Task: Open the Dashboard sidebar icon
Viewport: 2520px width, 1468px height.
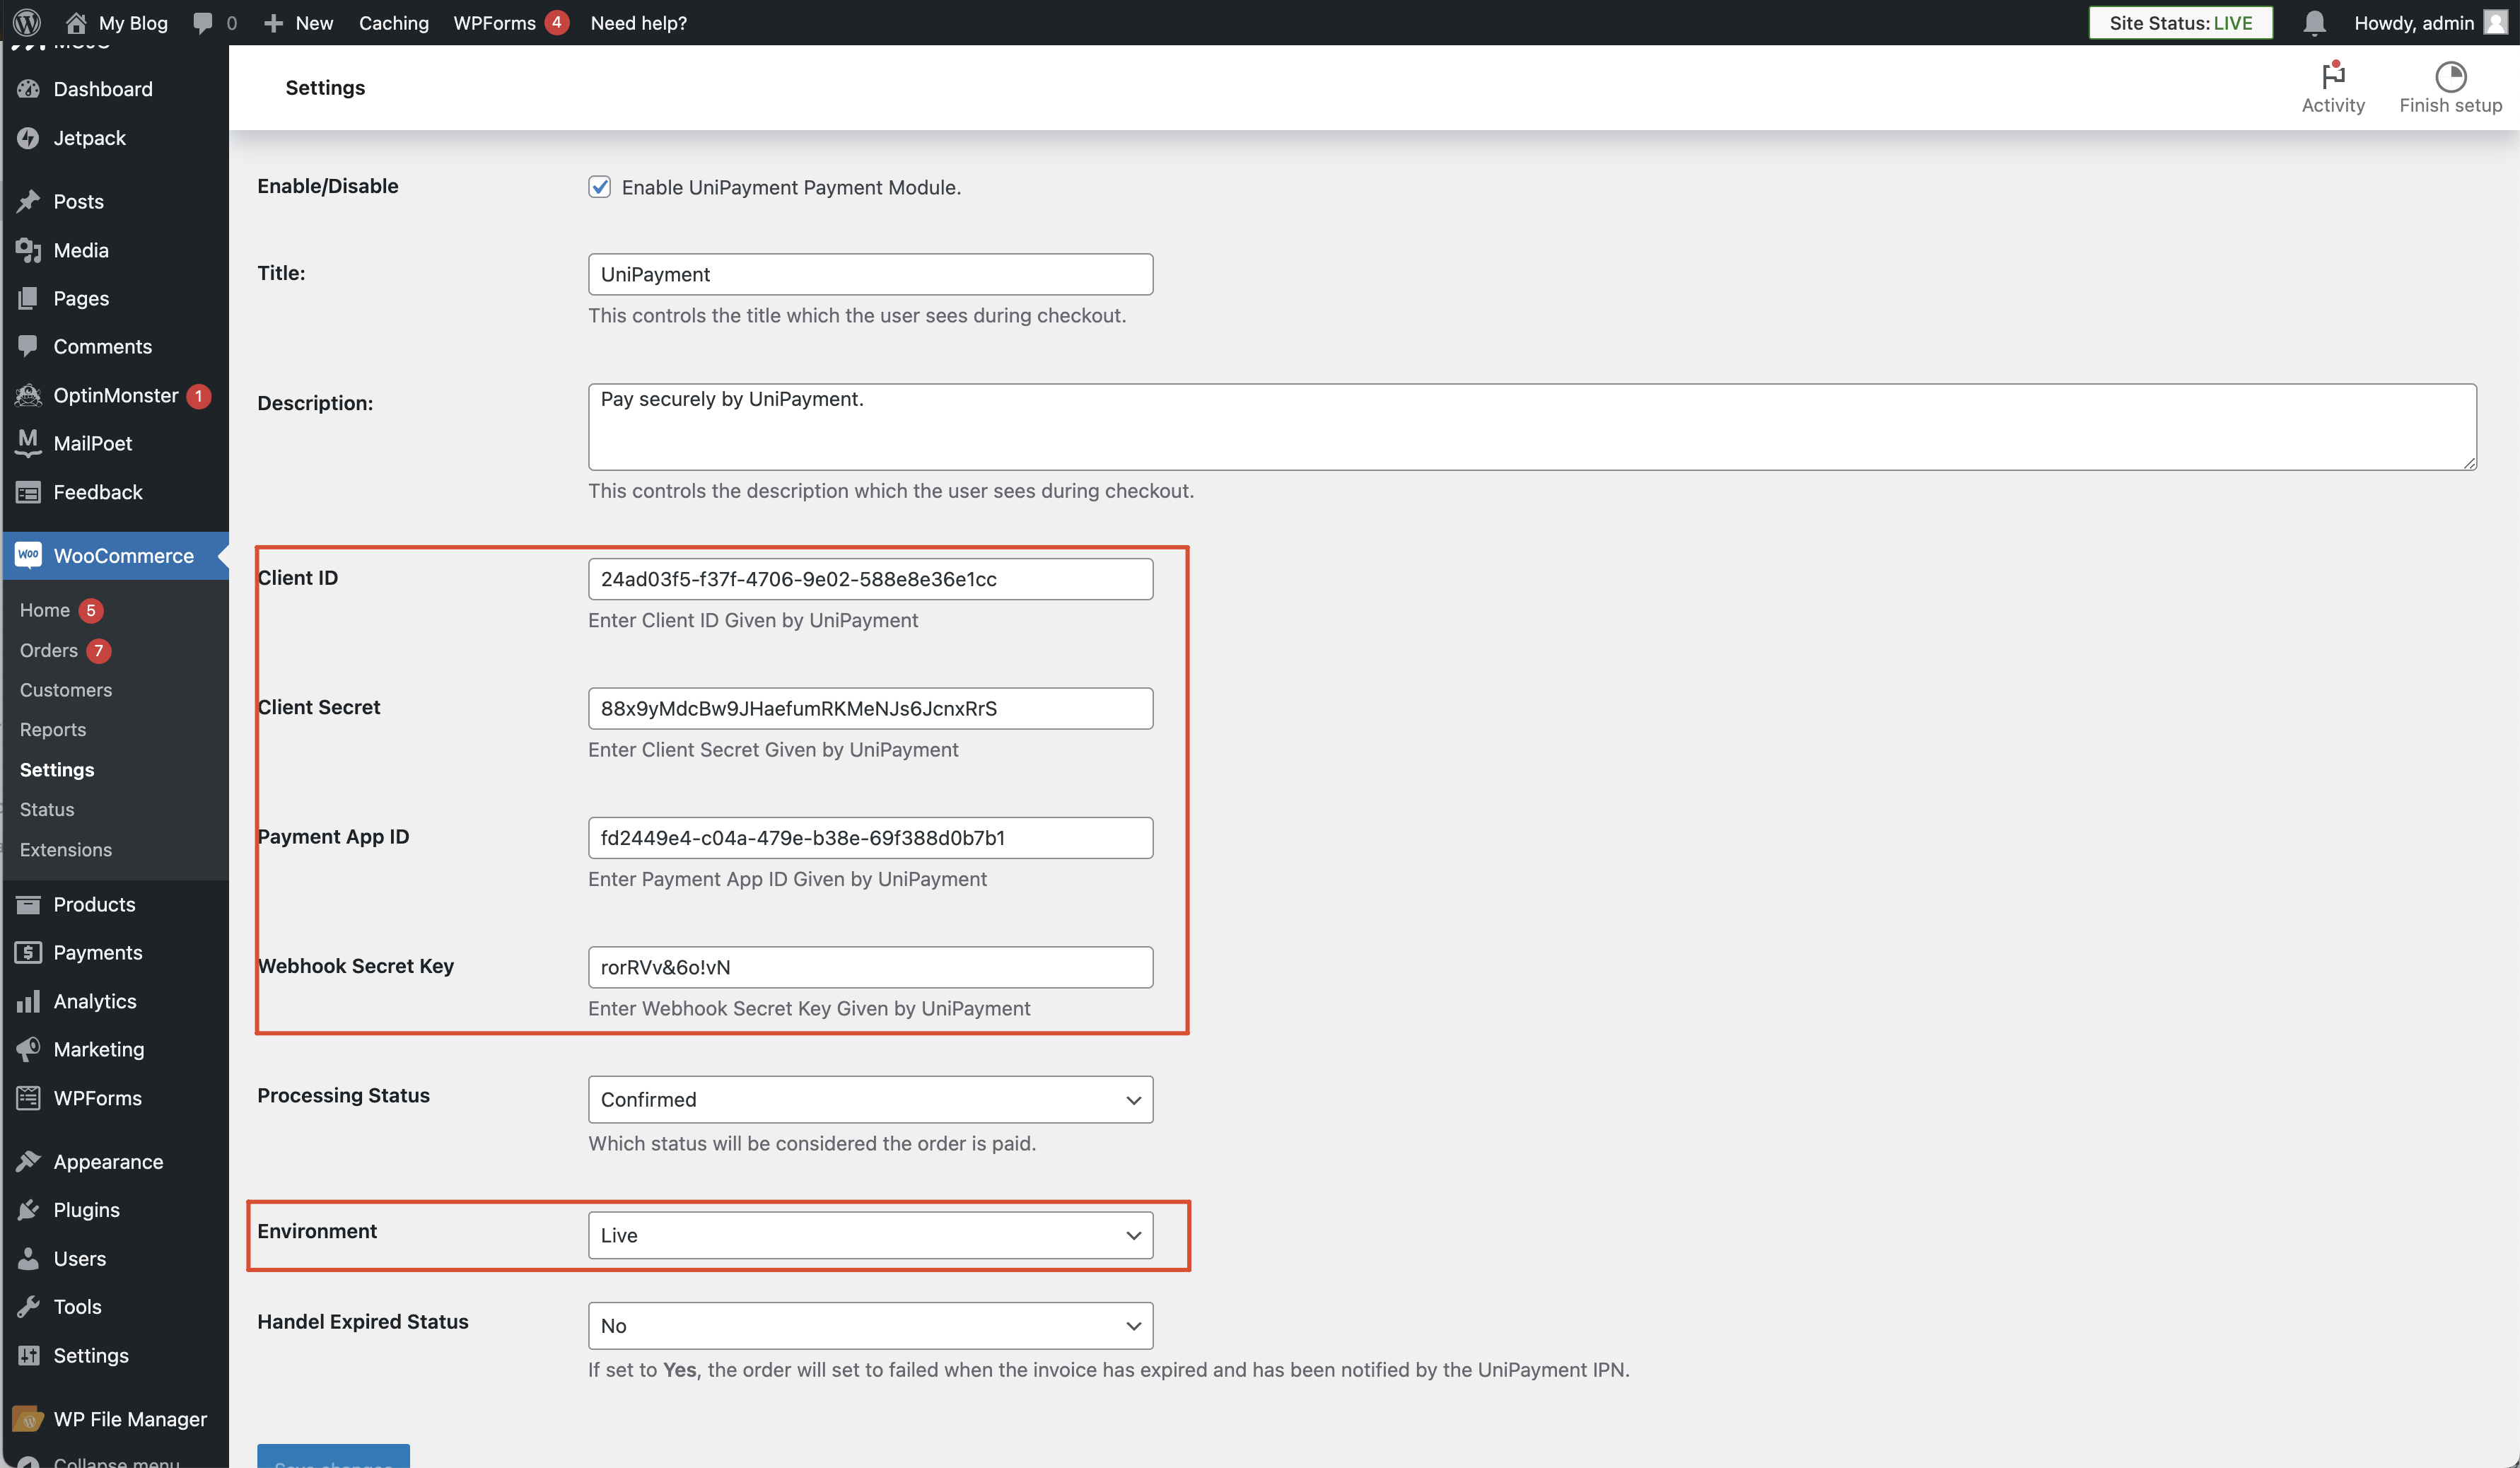Action: (x=28, y=89)
